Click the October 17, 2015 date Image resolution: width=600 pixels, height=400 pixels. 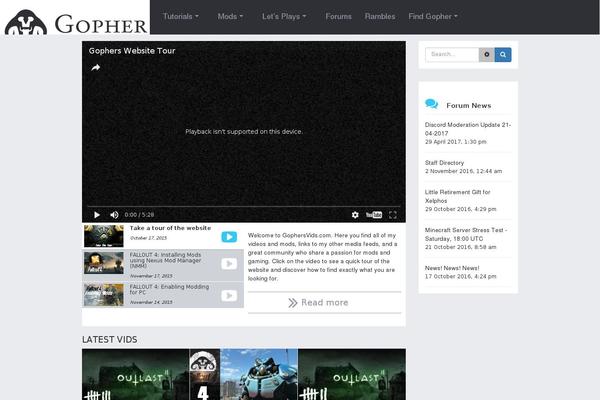(148, 238)
